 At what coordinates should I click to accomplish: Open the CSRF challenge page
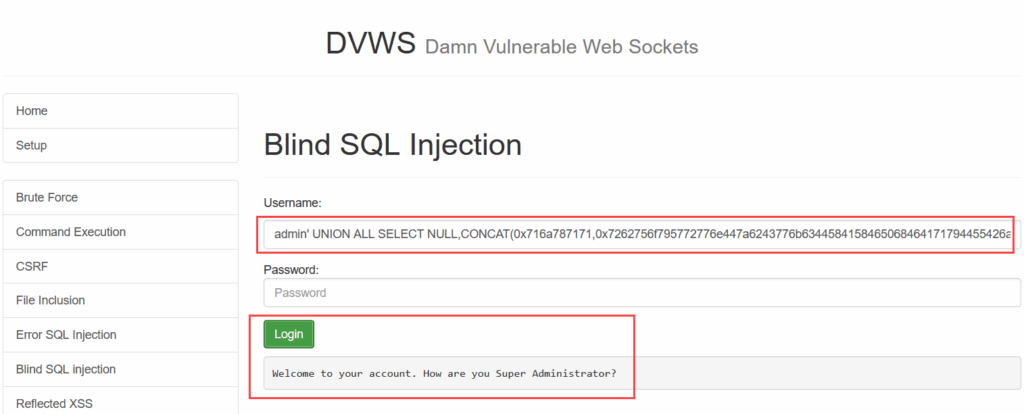(121, 266)
